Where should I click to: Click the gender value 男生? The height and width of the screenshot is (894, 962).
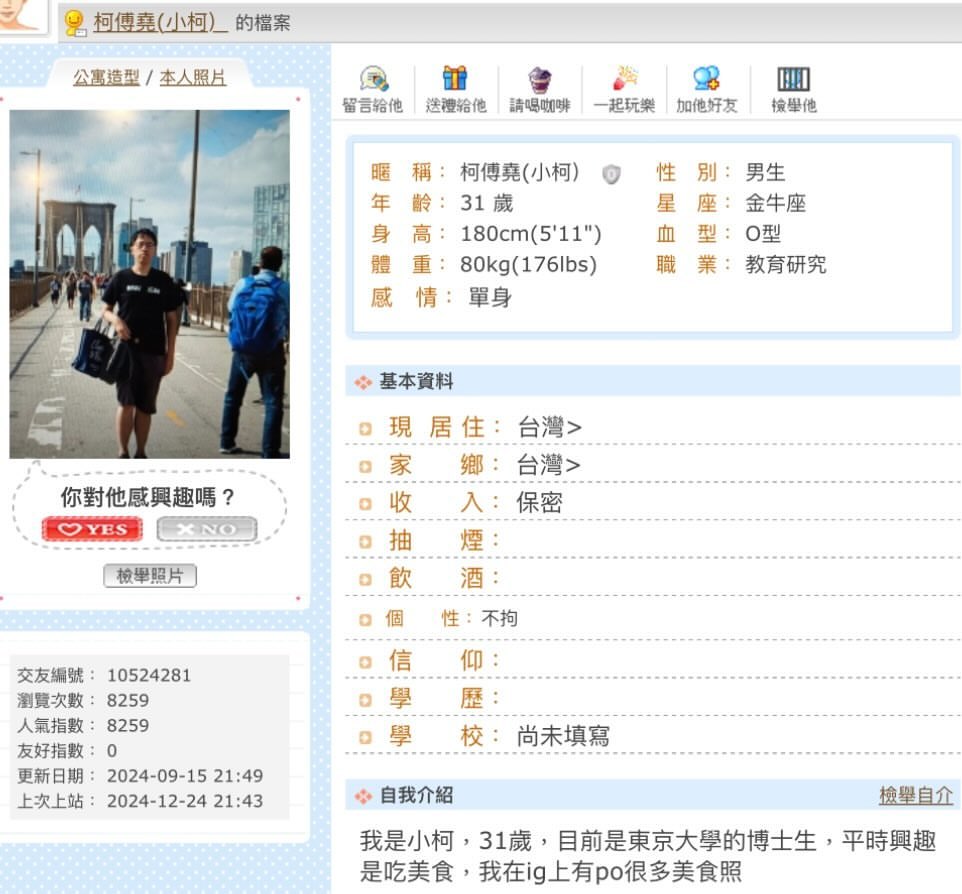(x=765, y=172)
